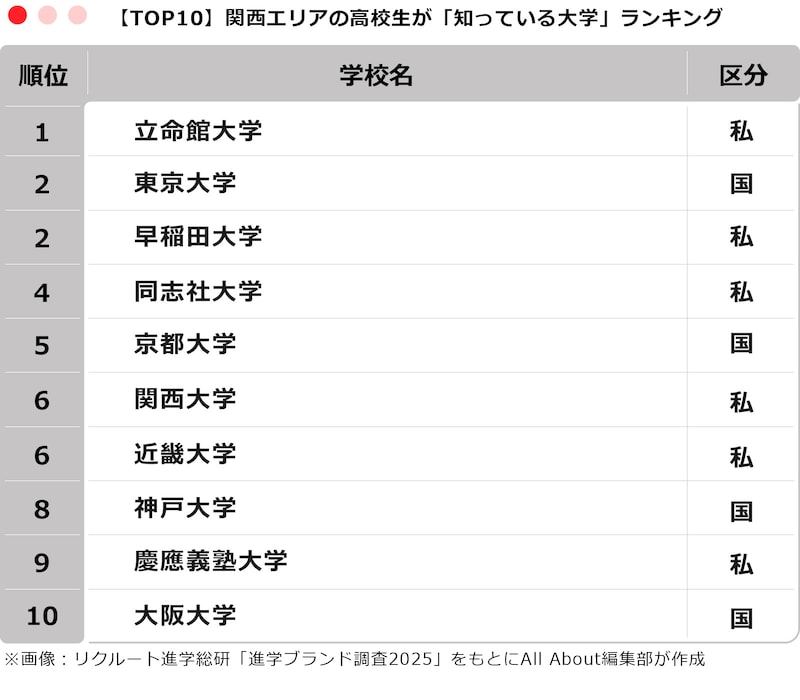This screenshot has width=800, height=700.
Task: Select 立命館大学 in the ranking list
Action: pyautogui.click(x=198, y=131)
